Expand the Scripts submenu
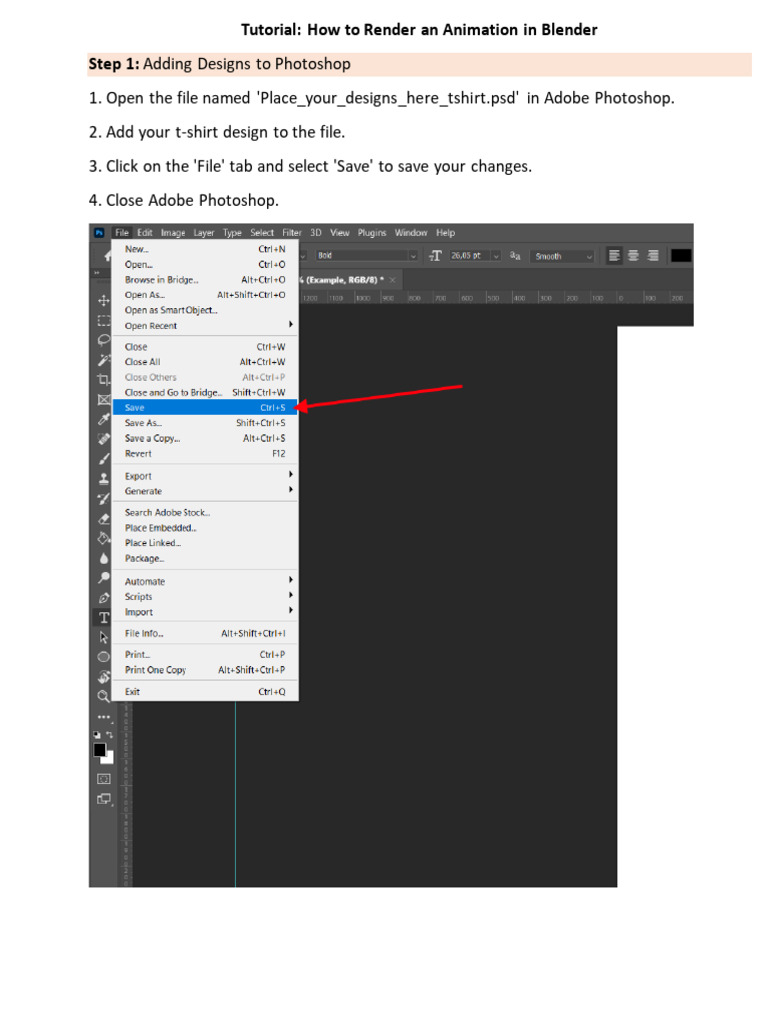Screen dimensions: 768x1024 point(205,596)
